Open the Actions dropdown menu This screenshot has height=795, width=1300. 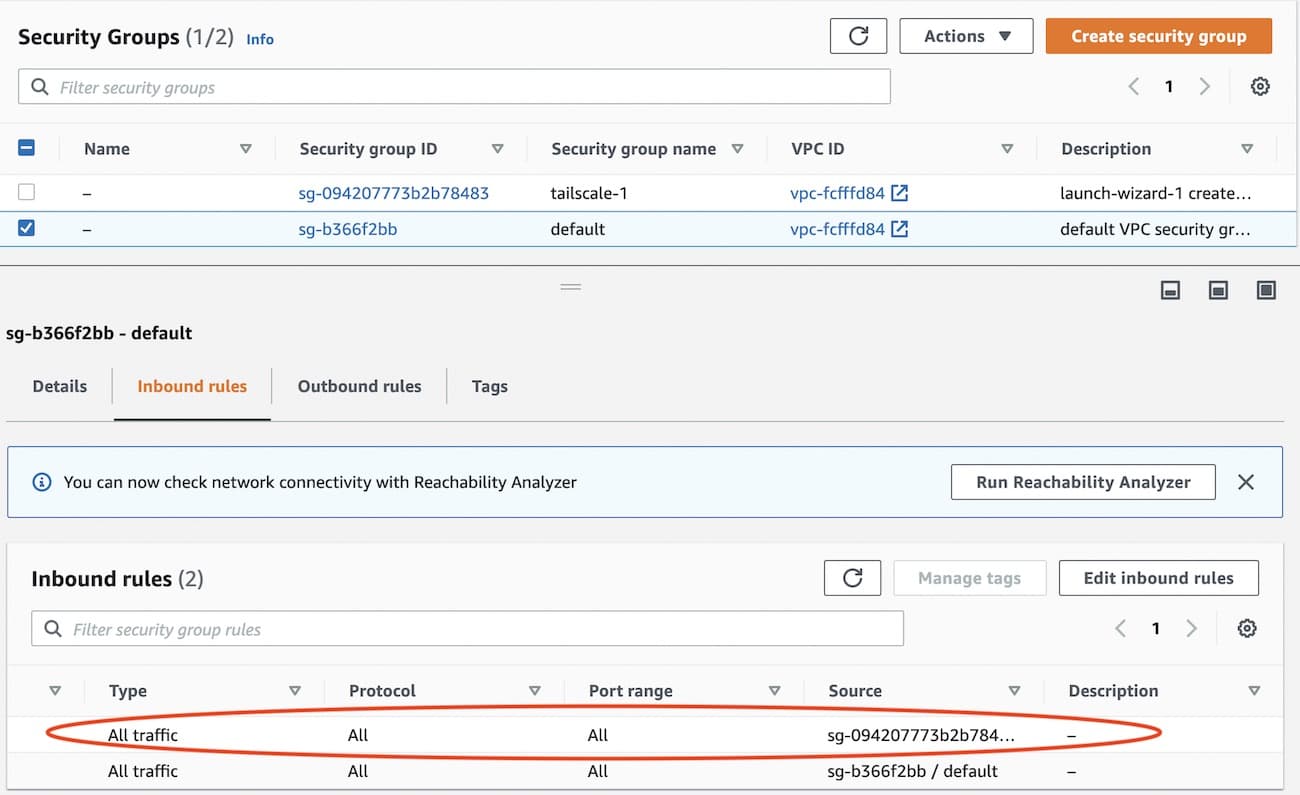pyautogui.click(x=965, y=36)
